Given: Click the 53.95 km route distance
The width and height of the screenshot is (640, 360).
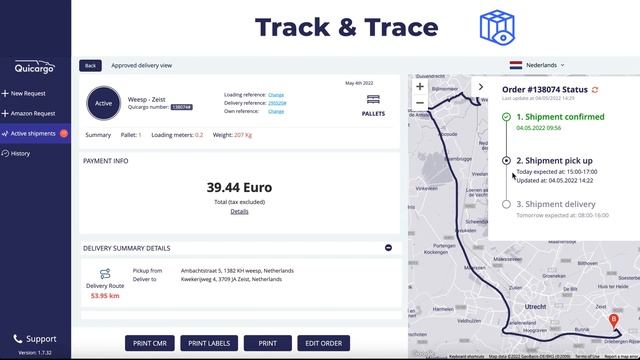Looking at the screenshot, I should (x=105, y=296).
